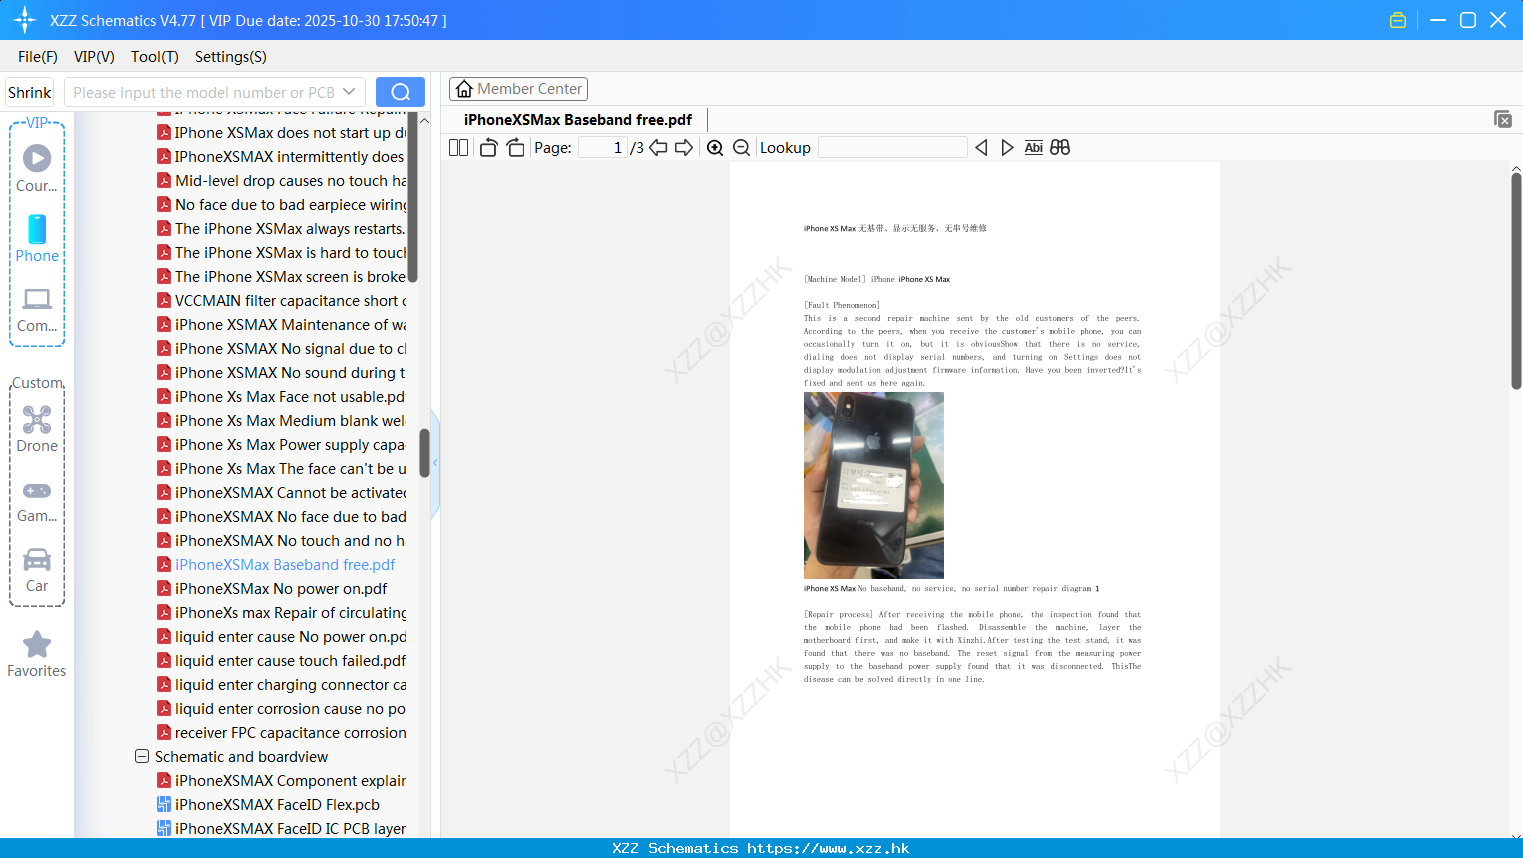The width and height of the screenshot is (1523, 858).
Task: Click the binoculars search icon
Action: 1060,148
